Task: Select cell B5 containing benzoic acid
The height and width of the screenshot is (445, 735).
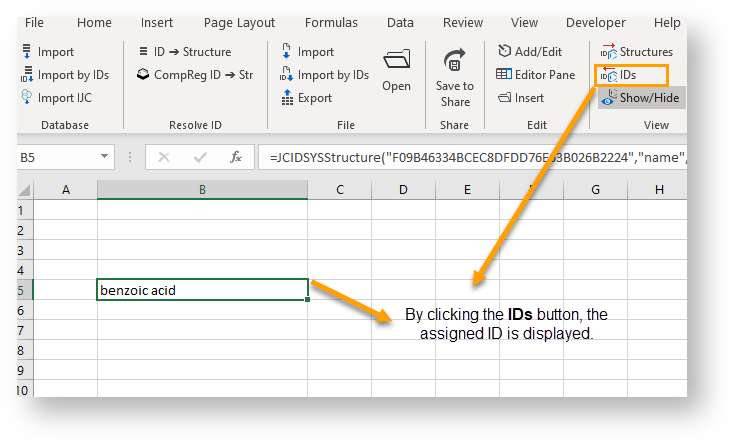Action: click(x=202, y=290)
